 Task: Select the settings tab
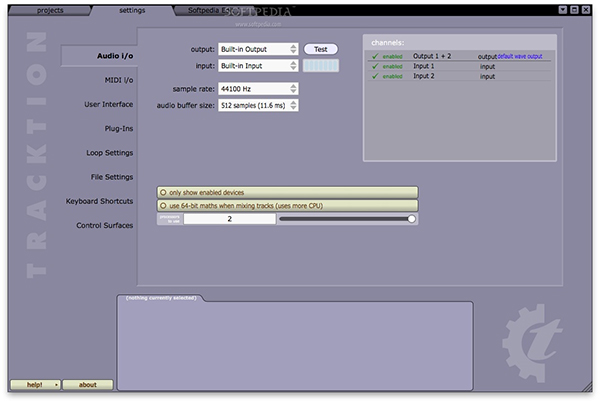(132, 10)
